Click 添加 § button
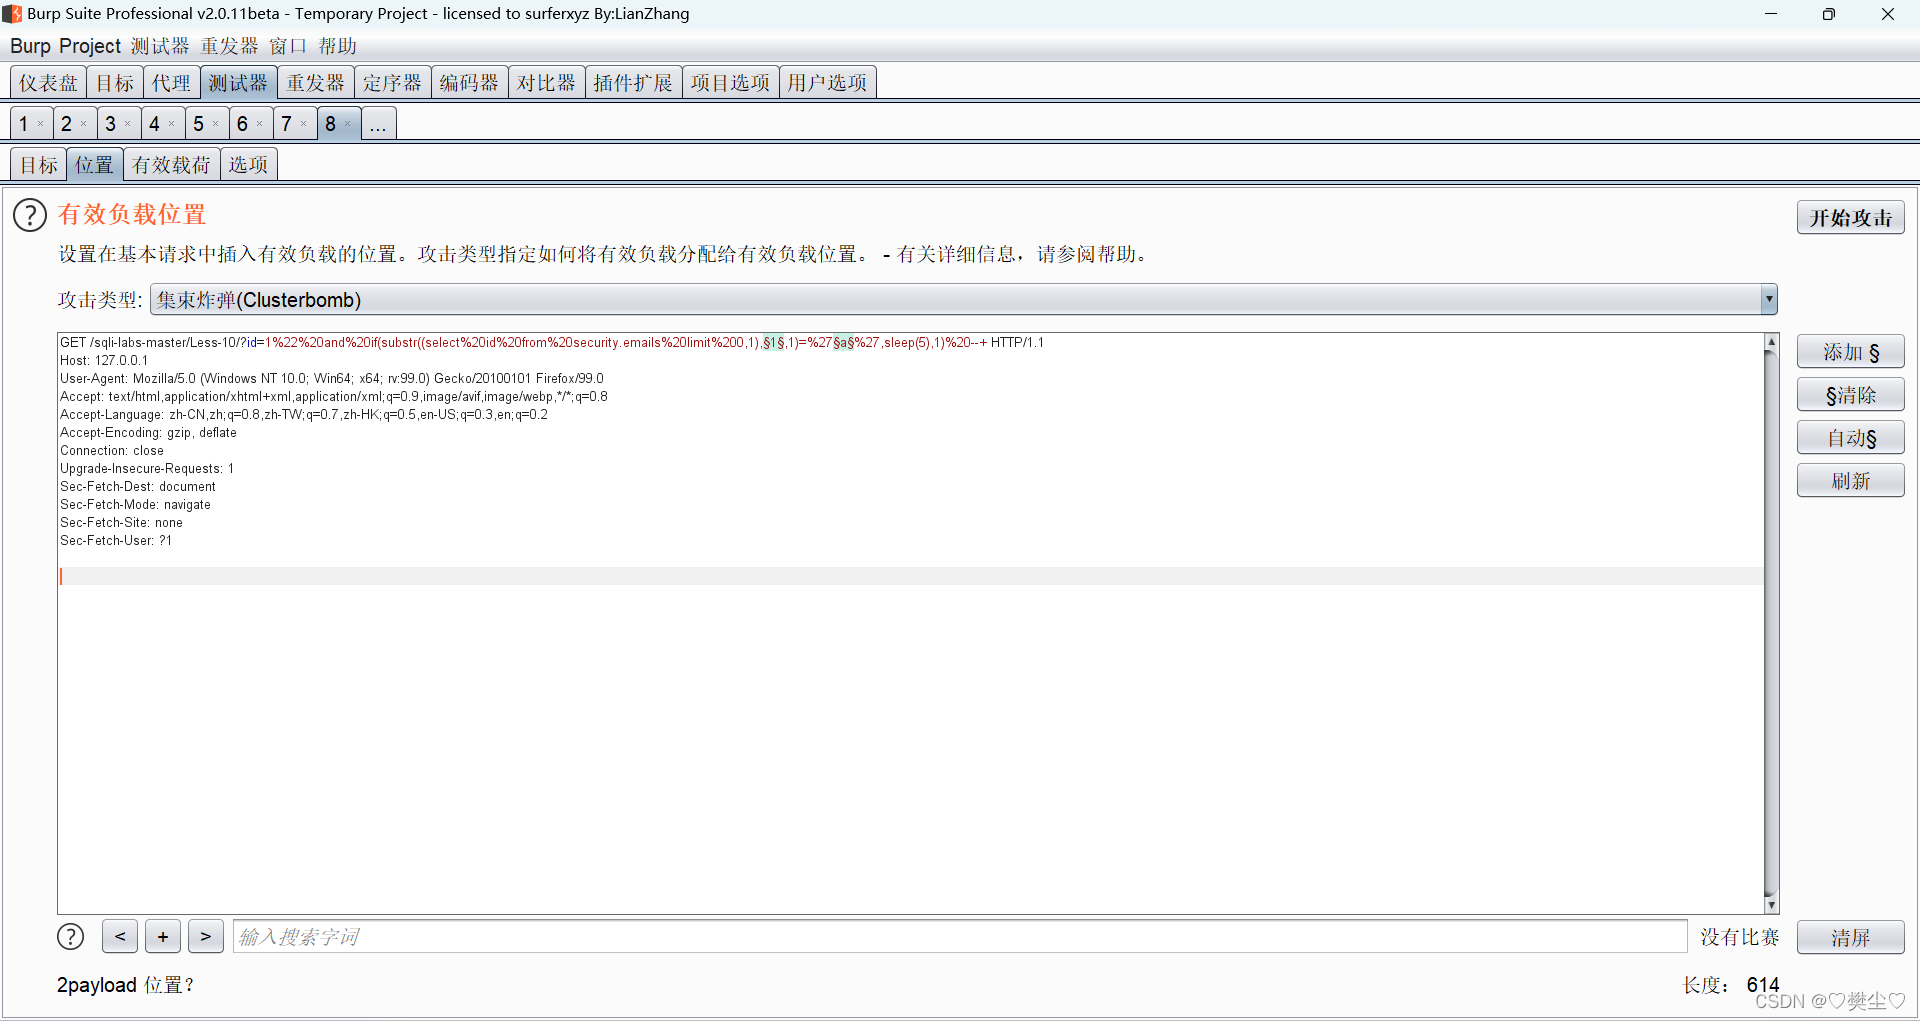1920x1021 pixels. click(x=1850, y=352)
